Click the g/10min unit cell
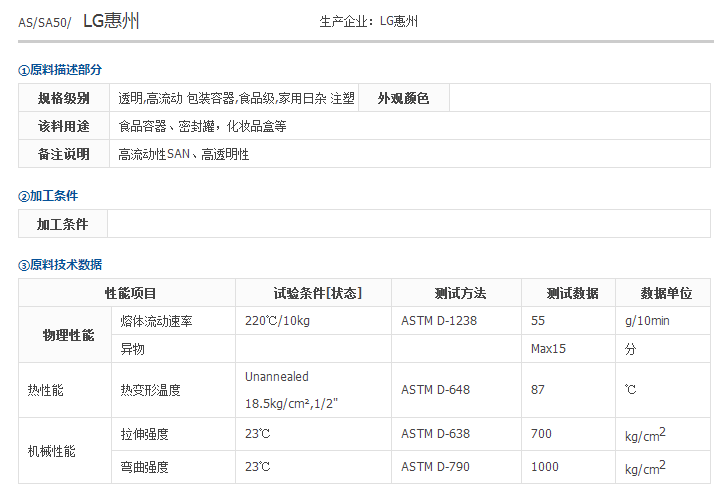 [663, 321]
